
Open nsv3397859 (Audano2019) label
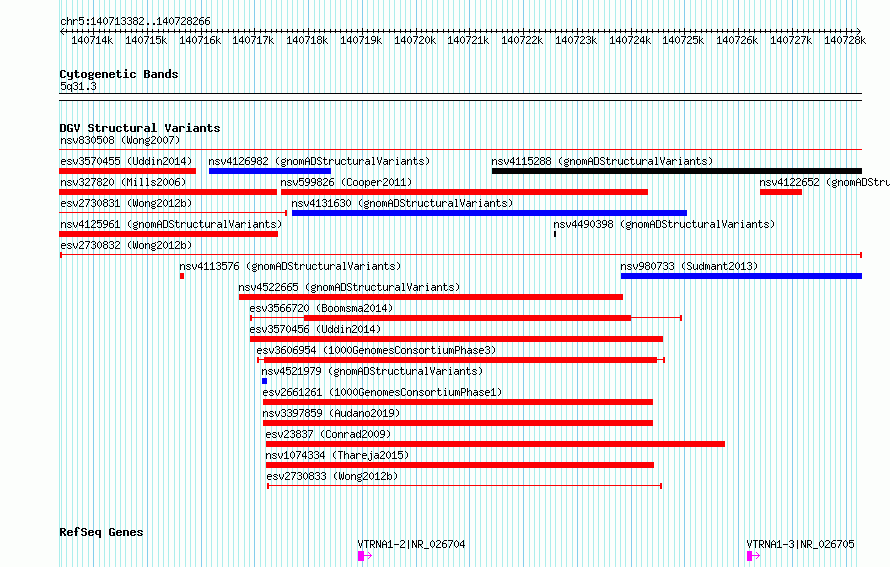click(x=331, y=413)
